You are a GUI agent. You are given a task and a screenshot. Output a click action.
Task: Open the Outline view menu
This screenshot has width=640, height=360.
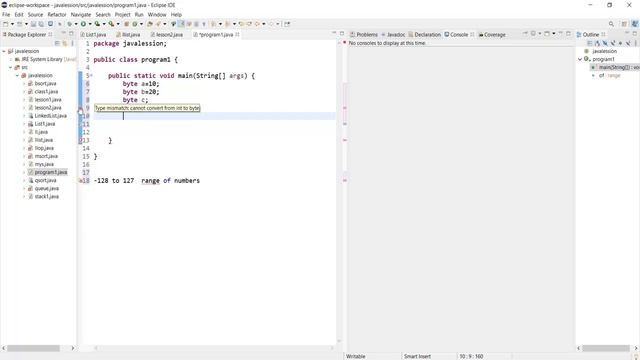click(636, 43)
